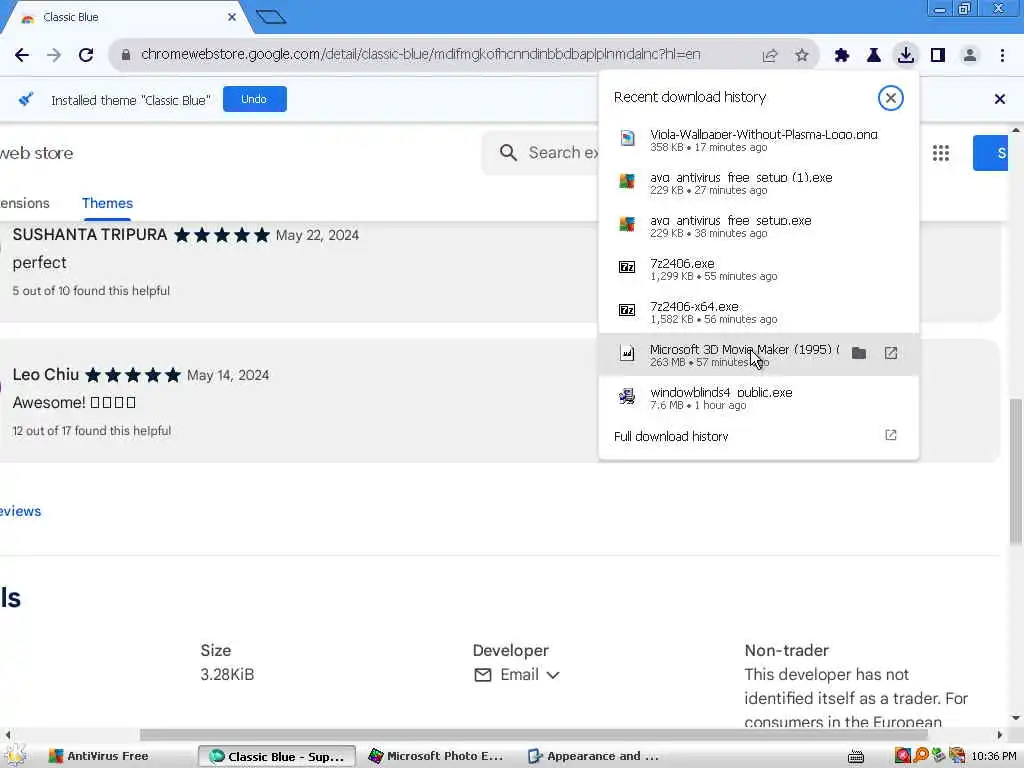Click the Classic Blue taskbar button
1024x768 pixels.
click(278, 756)
